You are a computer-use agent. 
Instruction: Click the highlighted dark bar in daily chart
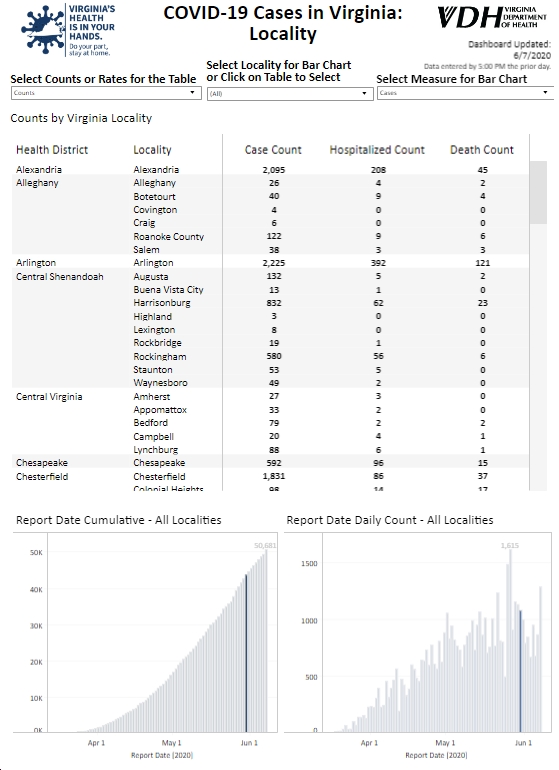(521, 671)
